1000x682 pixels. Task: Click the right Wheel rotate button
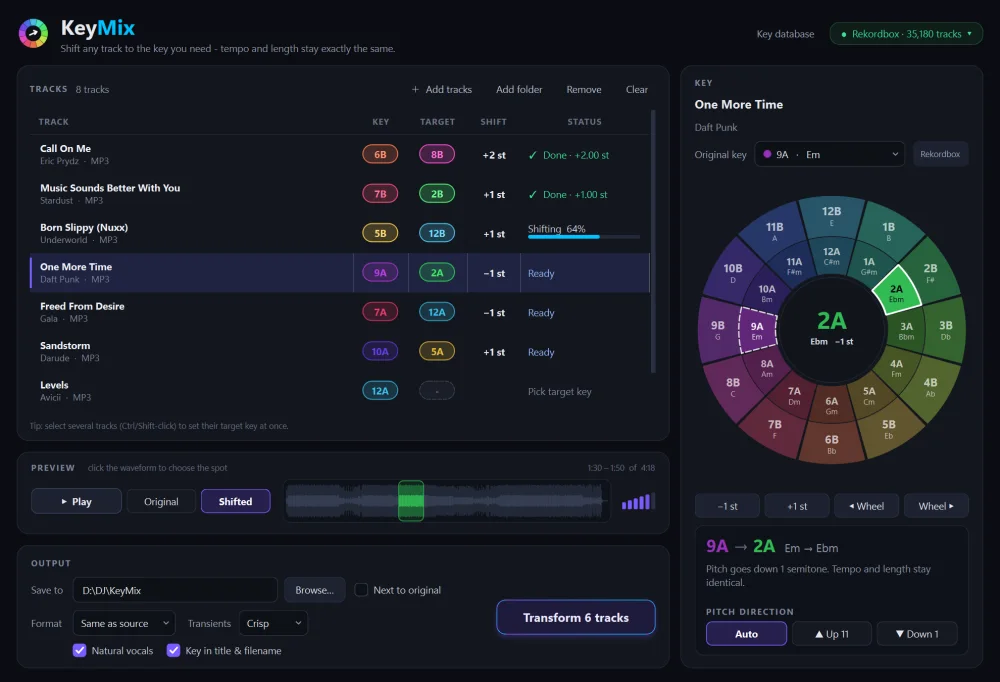click(936, 506)
